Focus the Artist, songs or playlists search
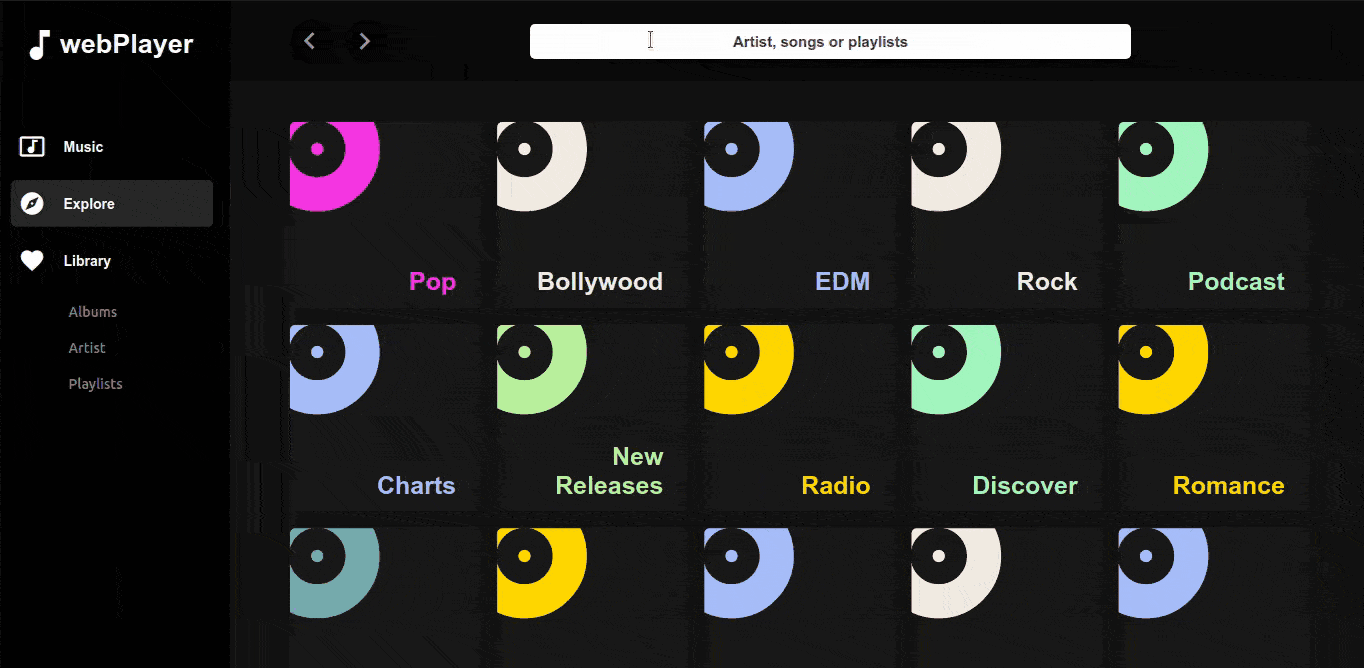The width and height of the screenshot is (1364, 668). pyautogui.click(x=830, y=42)
